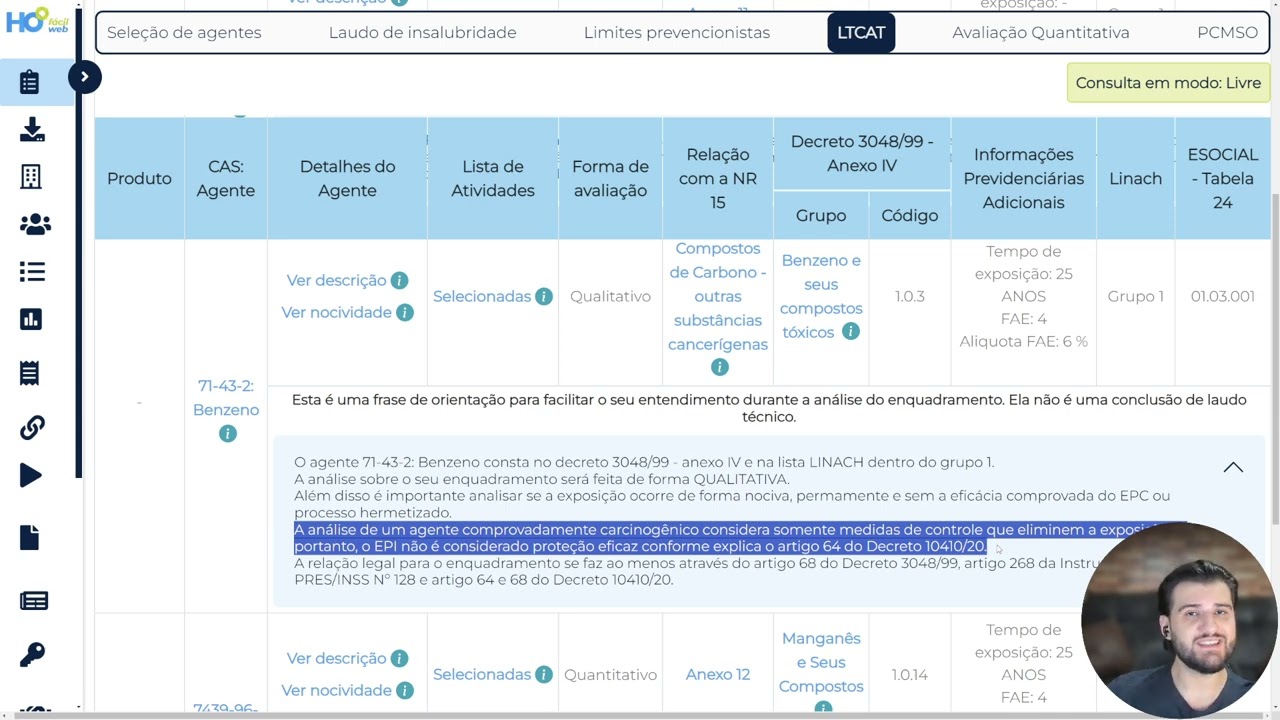Viewport: 1280px width, 720px height.
Task: Click the play video sidebar icon
Action: pos(31,476)
